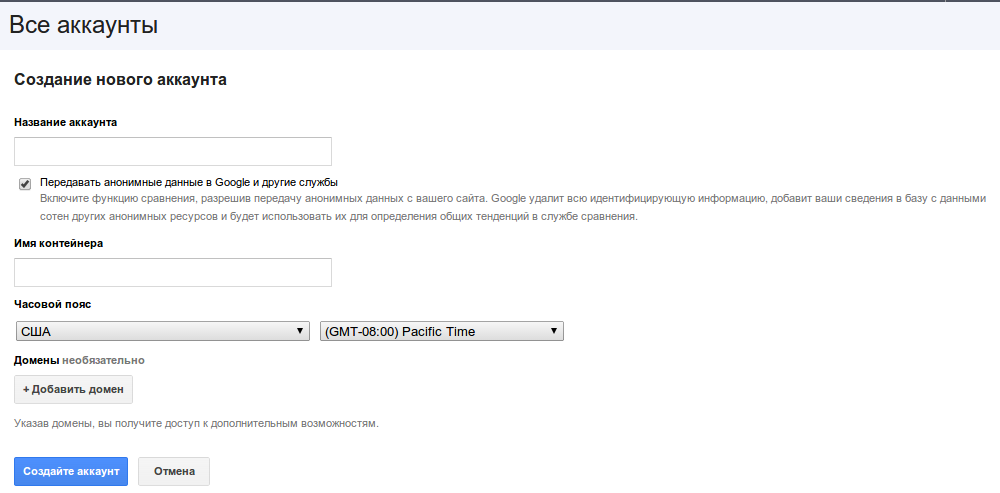The width and height of the screenshot is (1000, 493).
Task: Click the label 'Передавать анонимные данные в Google'
Action: click(188, 183)
